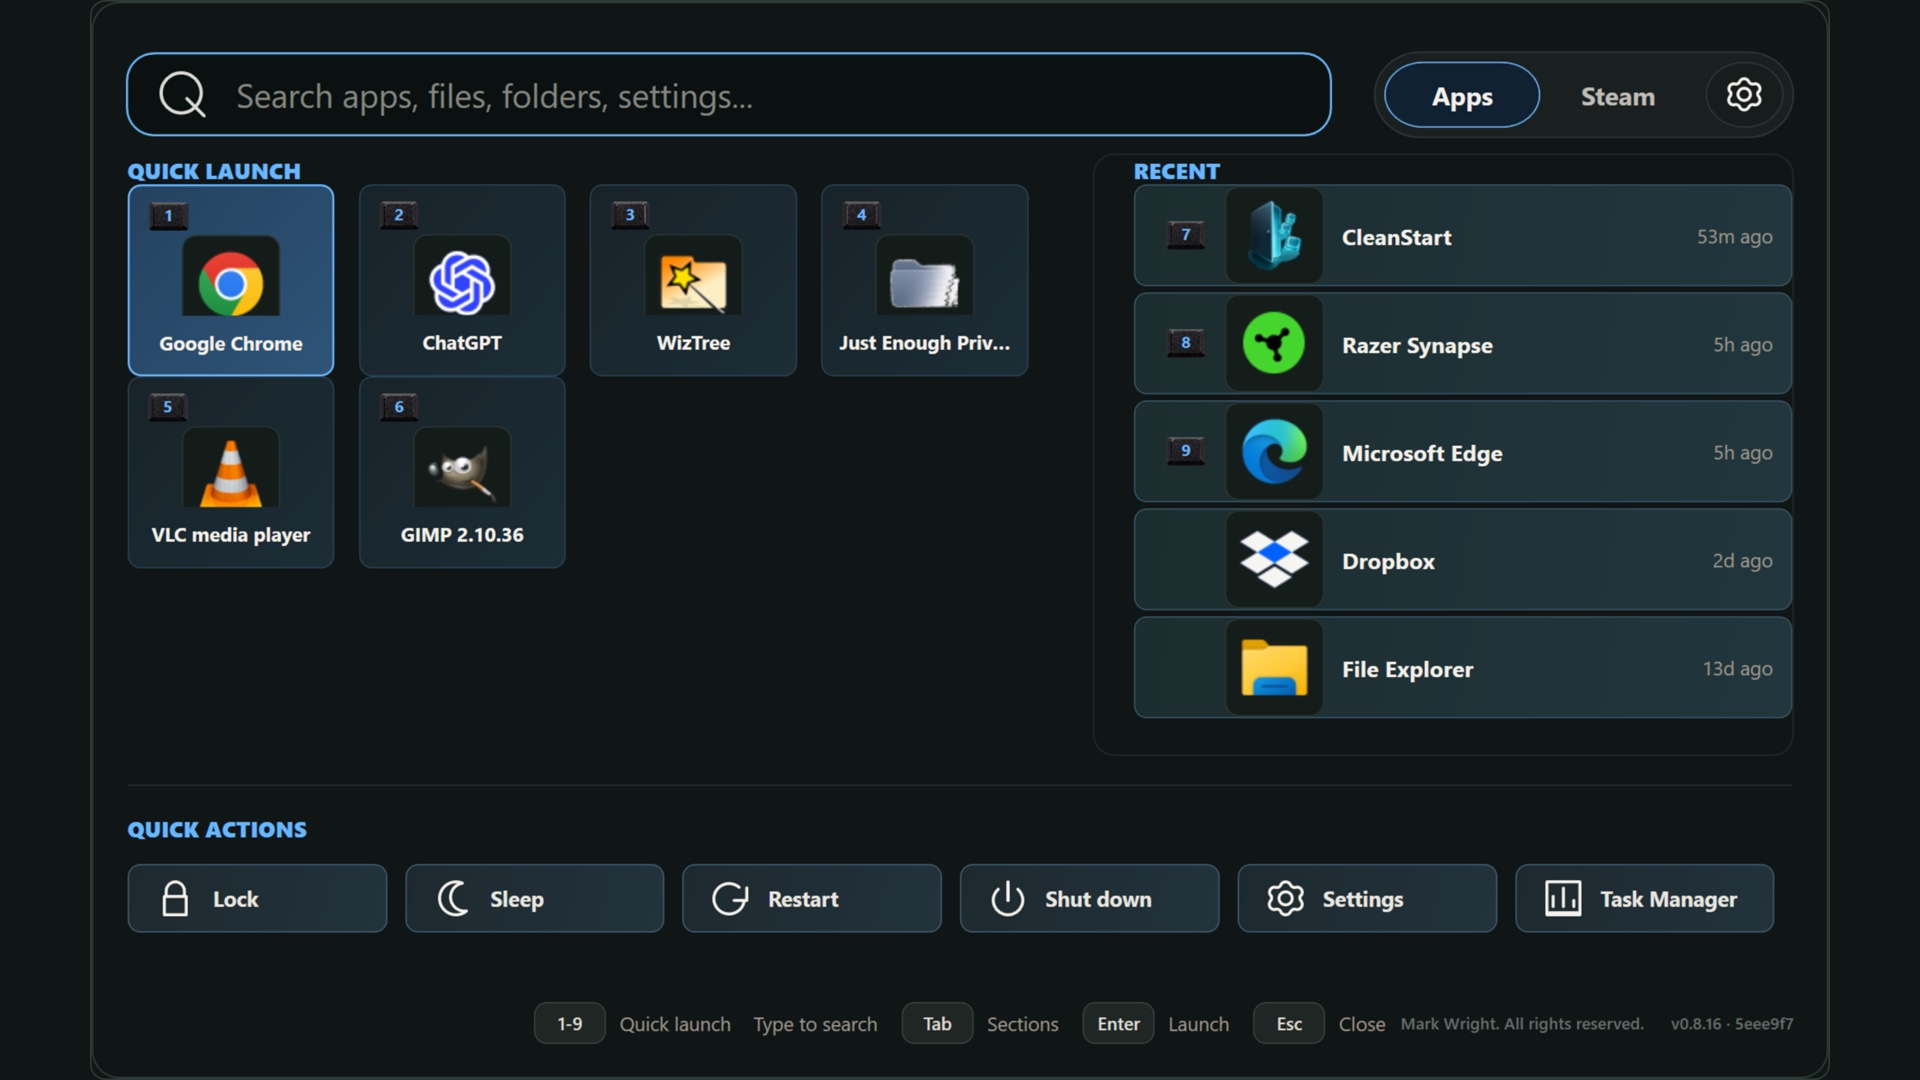Click the padlock icon on Lock
Viewport: 1920px width, 1080px height.
[x=175, y=899]
